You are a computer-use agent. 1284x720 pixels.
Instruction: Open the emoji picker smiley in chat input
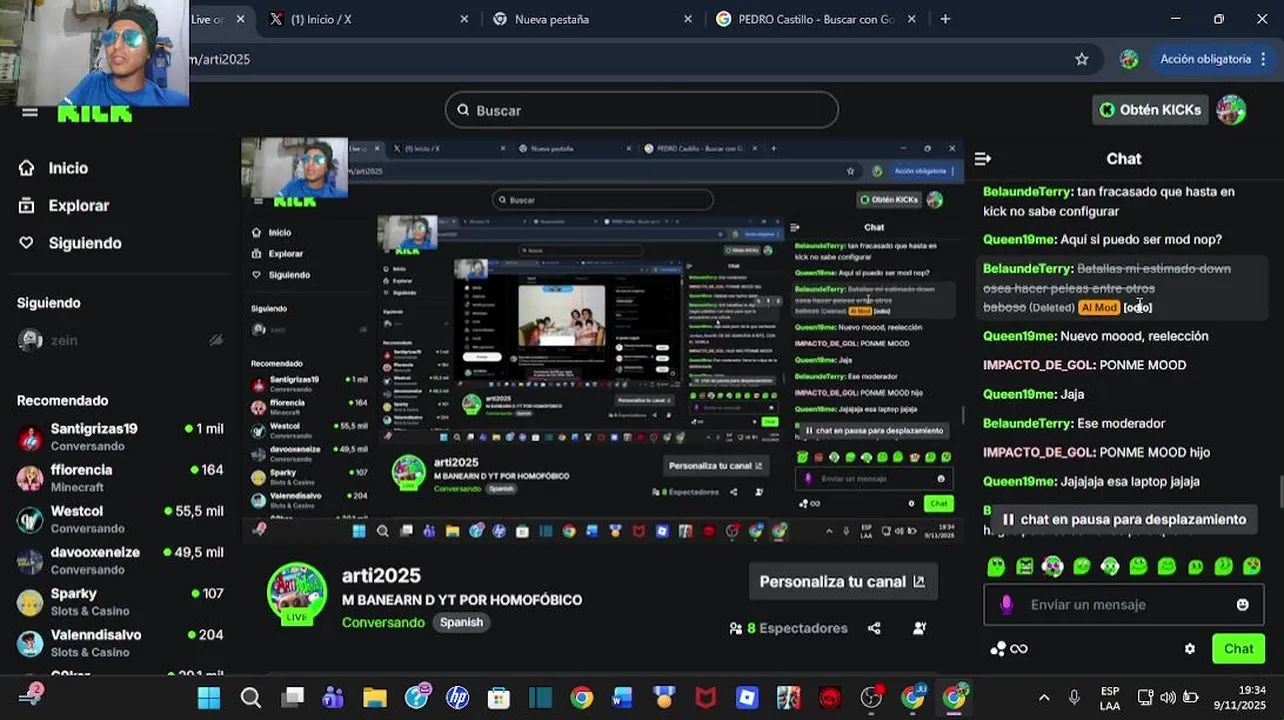pyautogui.click(x=1242, y=605)
